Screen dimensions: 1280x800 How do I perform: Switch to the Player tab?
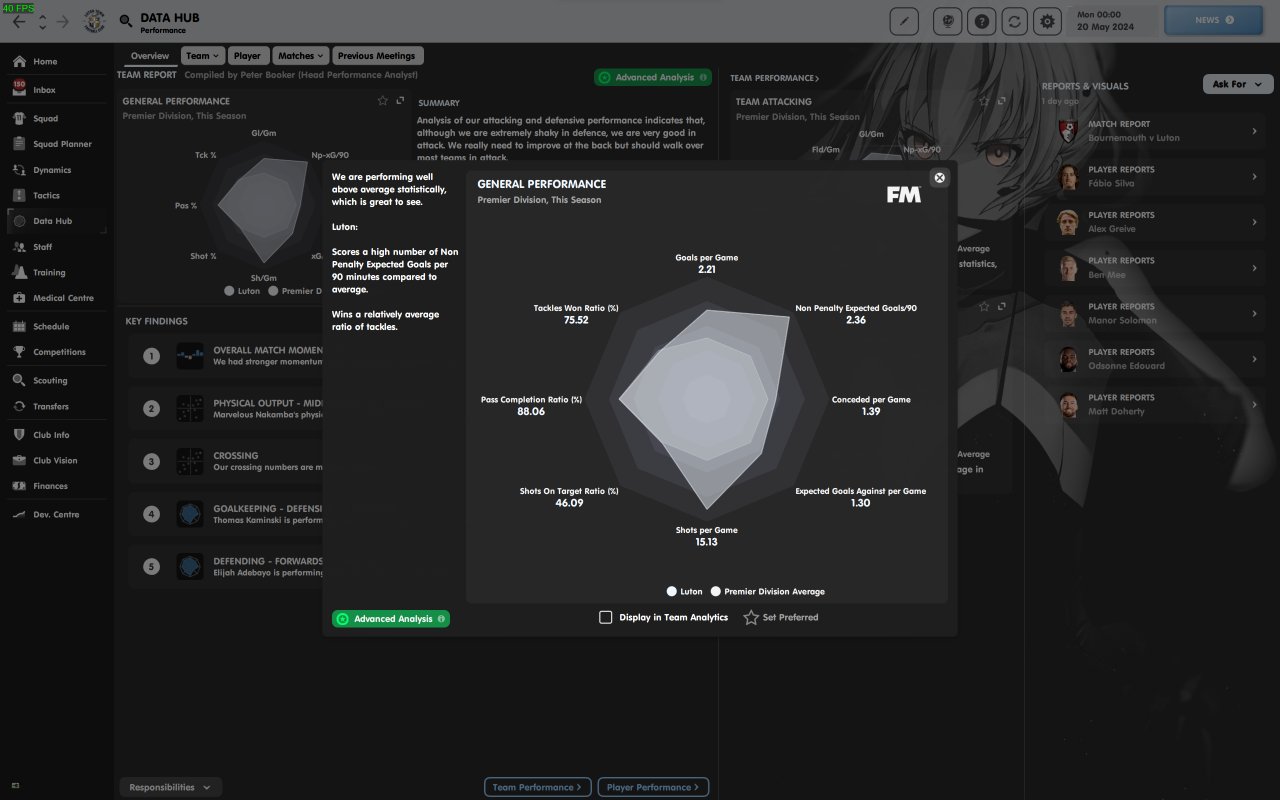coord(247,56)
